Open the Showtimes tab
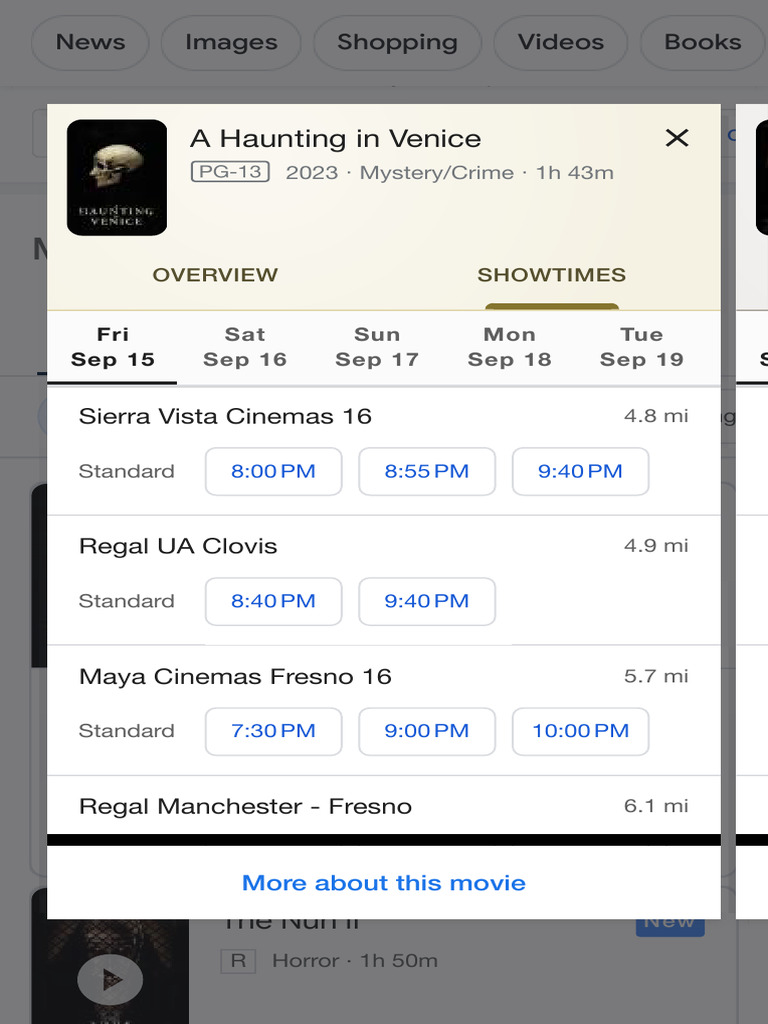The image size is (768, 1024). pyautogui.click(x=551, y=275)
